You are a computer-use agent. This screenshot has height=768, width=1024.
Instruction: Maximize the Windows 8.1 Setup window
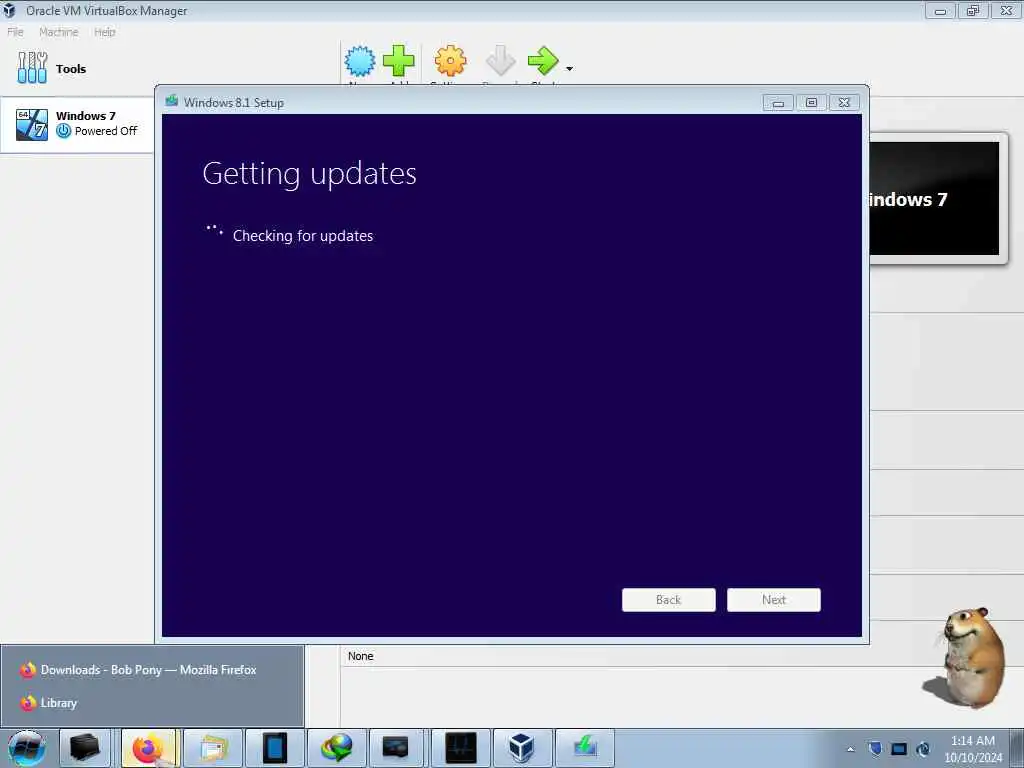point(811,103)
